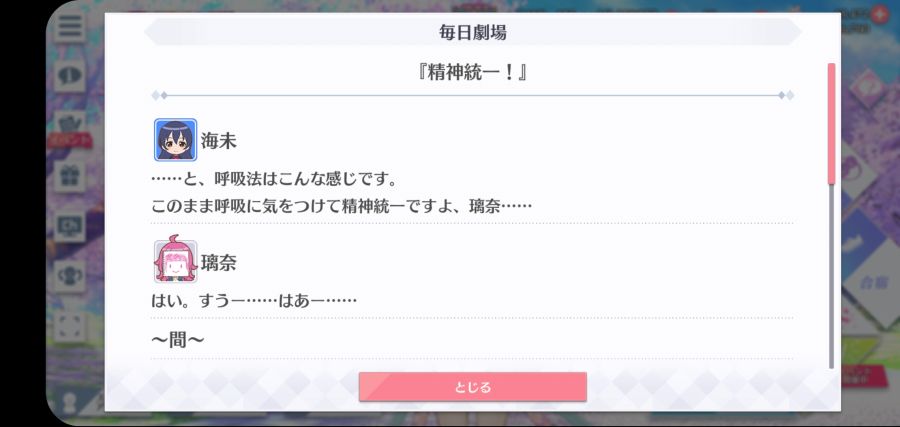Image resolution: width=900 pixels, height=427 pixels.
Task: Close the dialog with the とじる button
Action: coord(472,387)
